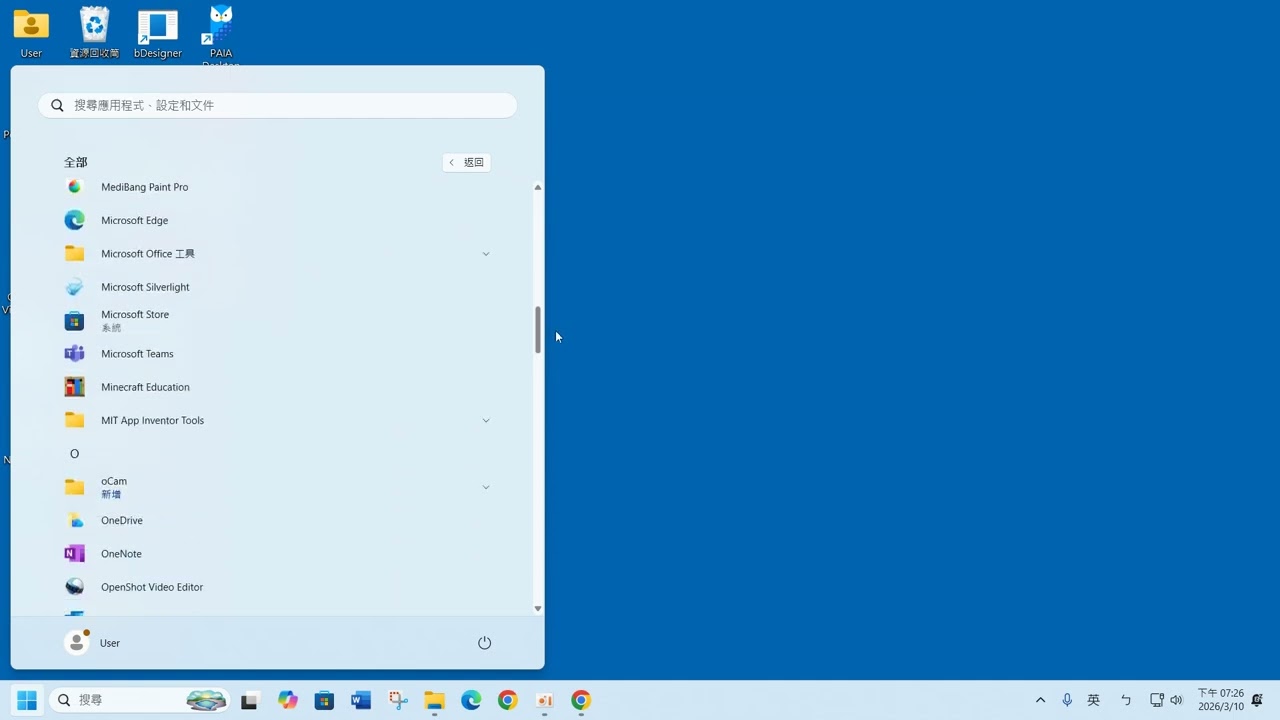This screenshot has height=720, width=1280.
Task: Select the bDesigner desktop shortcut
Action: pyautogui.click(x=158, y=33)
